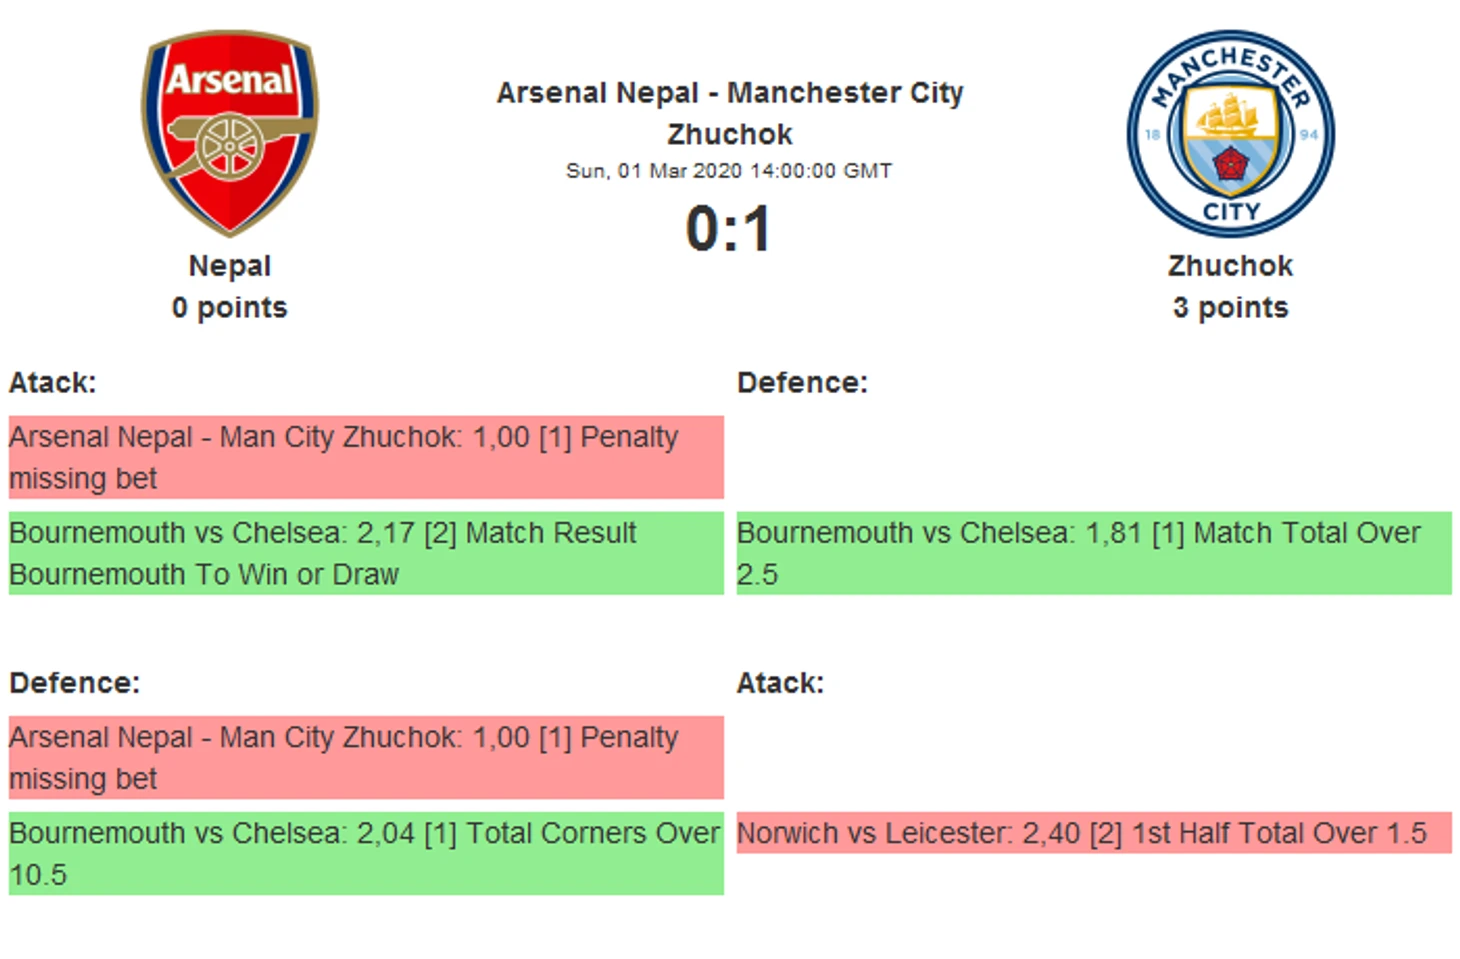Click the Defence heading above Match Total bet

click(802, 383)
